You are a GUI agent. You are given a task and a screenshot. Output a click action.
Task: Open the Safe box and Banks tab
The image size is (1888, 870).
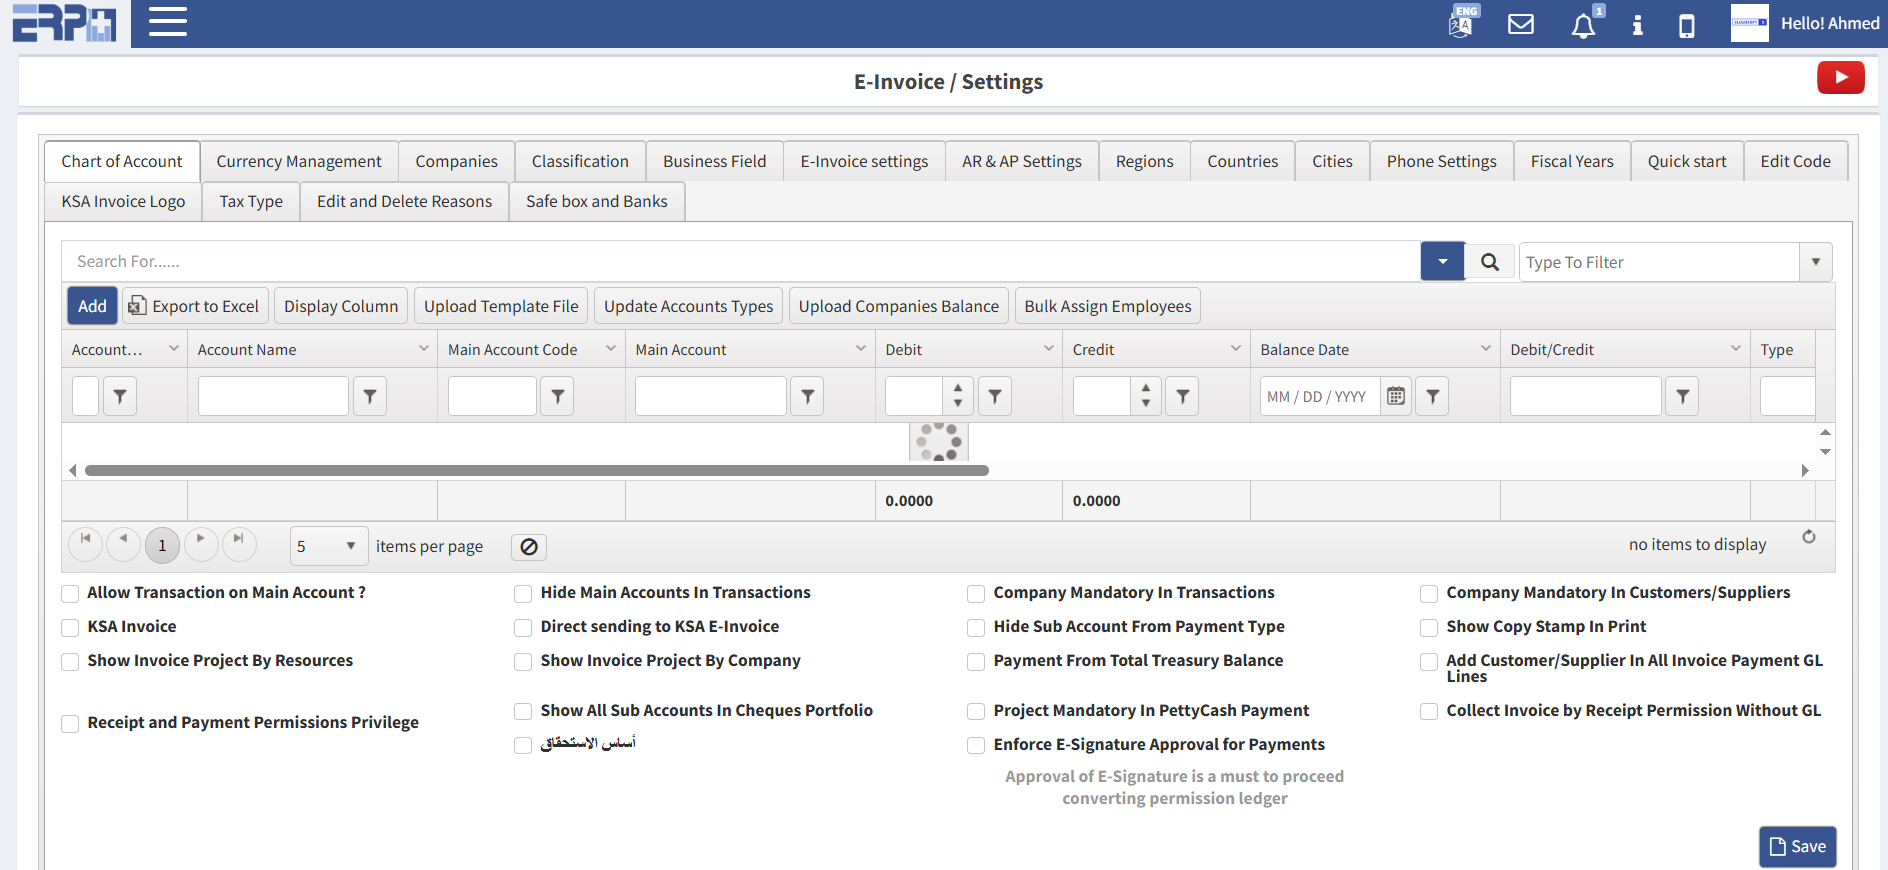tap(596, 202)
